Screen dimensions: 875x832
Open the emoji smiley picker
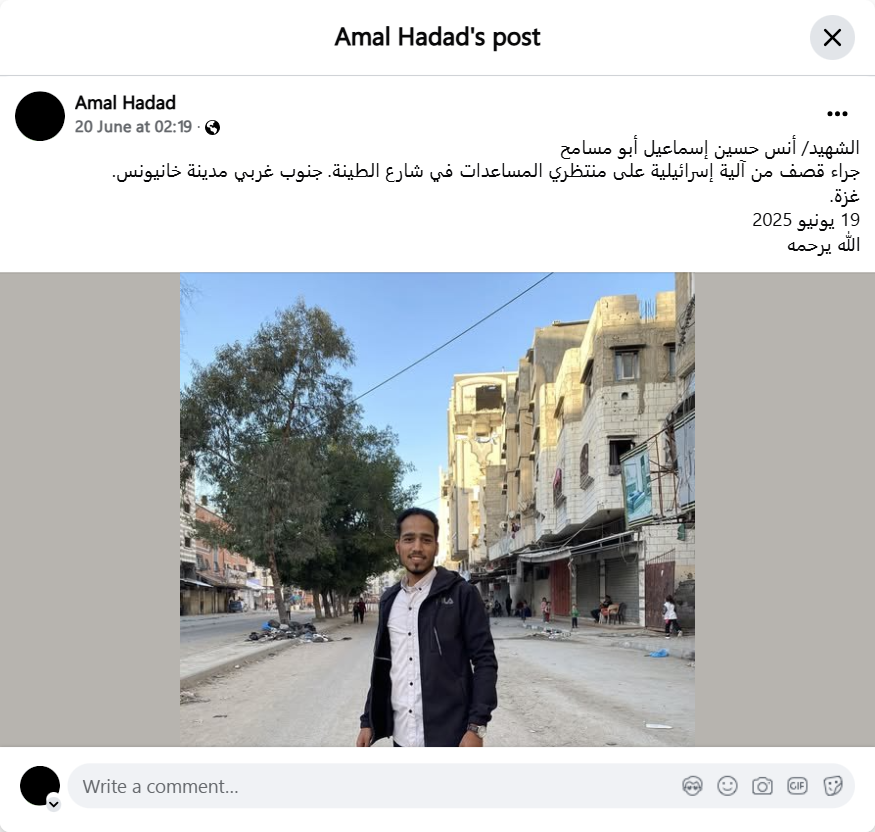coord(727,786)
